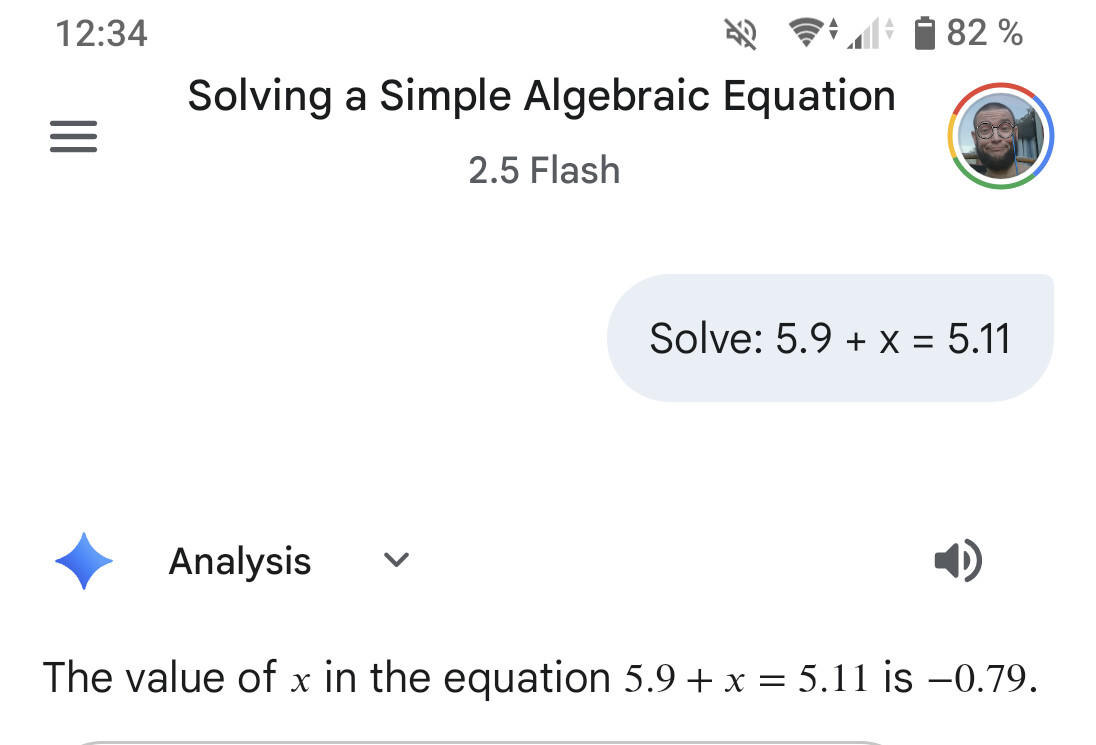Tap the cellular signal status icon

point(864,35)
